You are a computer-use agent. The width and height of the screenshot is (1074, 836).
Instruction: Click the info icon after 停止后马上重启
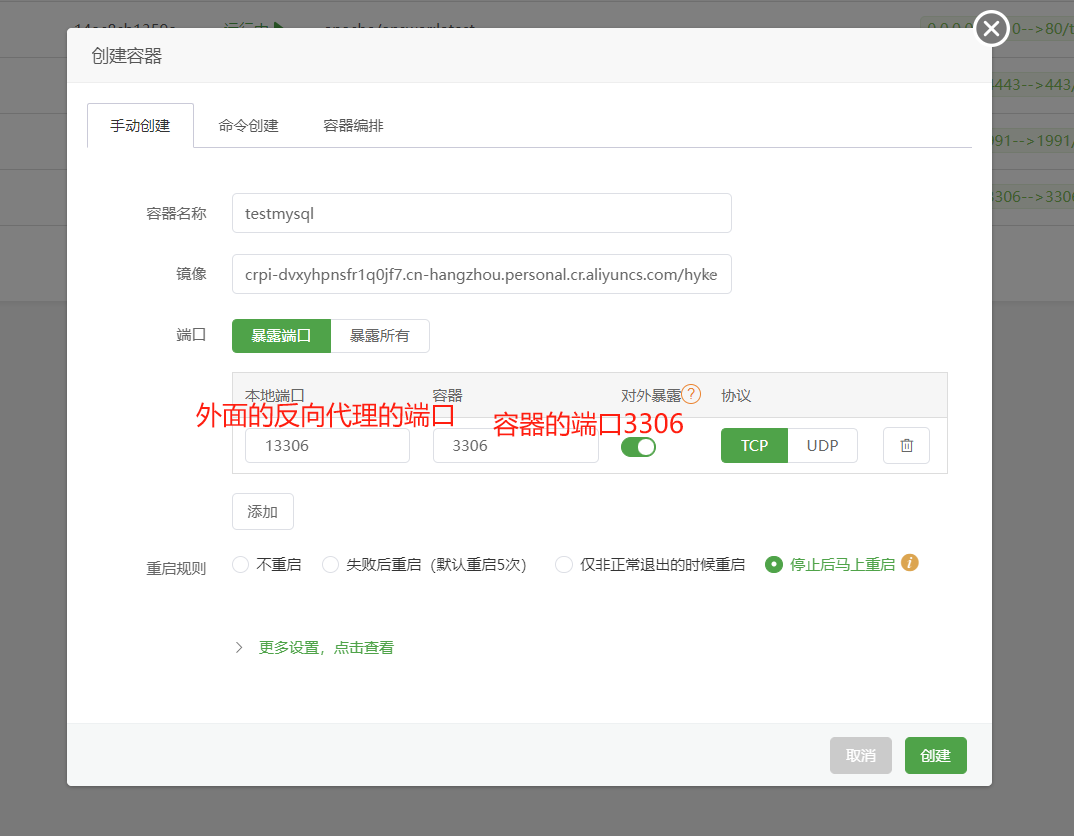tap(909, 563)
